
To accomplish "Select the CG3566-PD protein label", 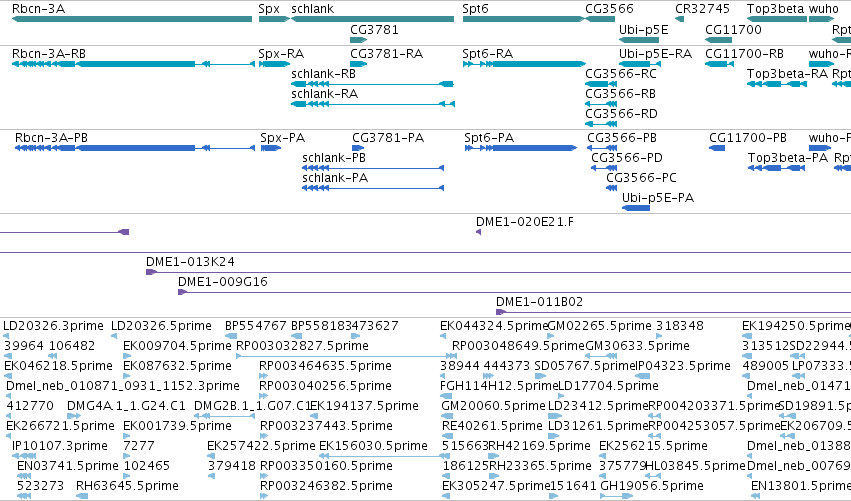I will pyautogui.click(x=627, y=158).
